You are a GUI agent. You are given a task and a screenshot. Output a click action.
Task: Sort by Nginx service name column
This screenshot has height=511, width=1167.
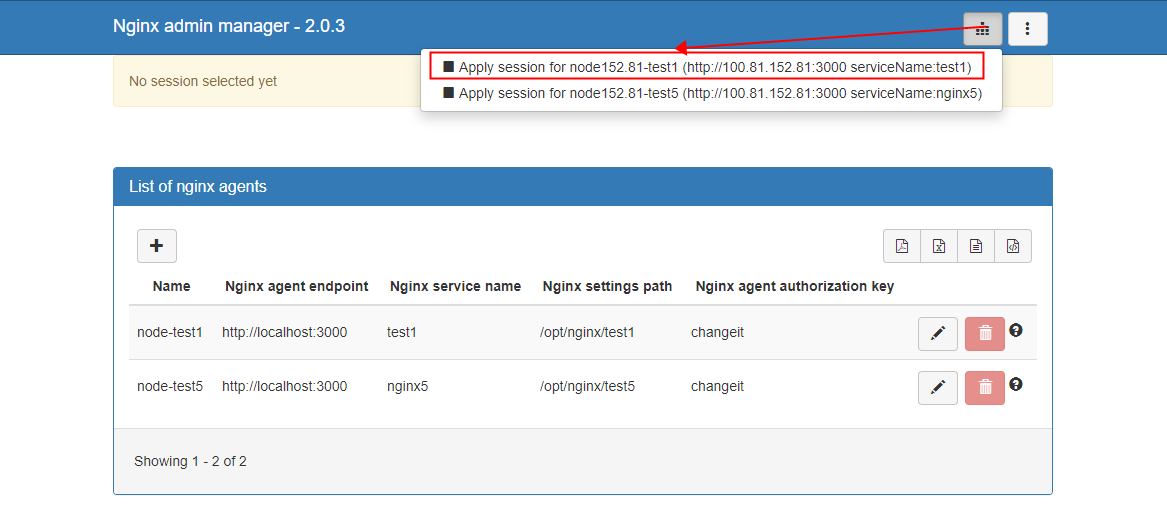(x=455, y=286)
